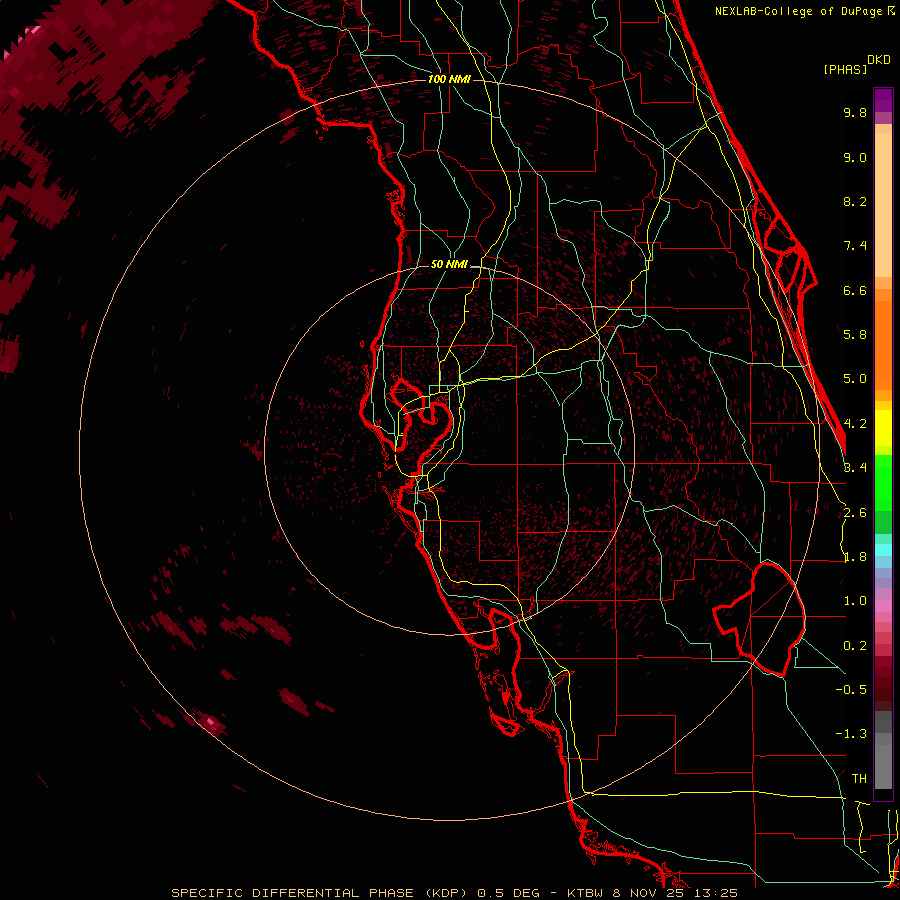The height and width of the screenshot is (900, 900).
Task: Click the 0.2 value on the color scale
Action: [x=855, y=646]
